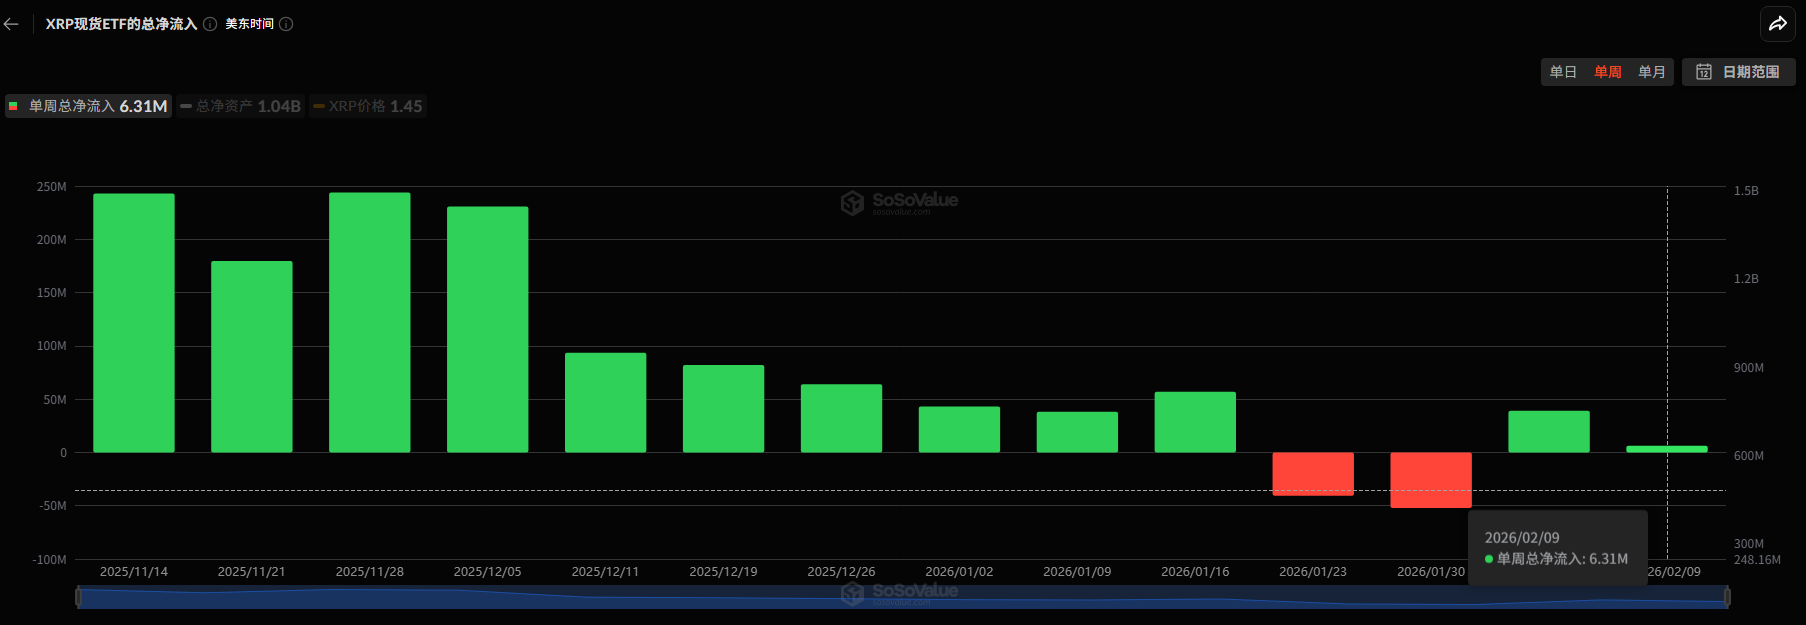Toggle the 单周总净流入 legend series
Image resolution: width=1806 pixels, height=625 pixels.
88,106
